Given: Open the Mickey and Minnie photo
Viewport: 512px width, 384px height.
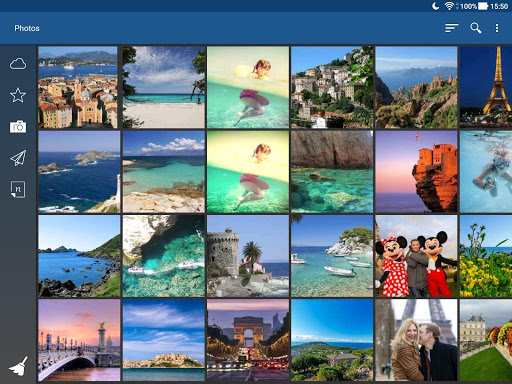Looking at the screenshot, I should (x=416, y=256).
